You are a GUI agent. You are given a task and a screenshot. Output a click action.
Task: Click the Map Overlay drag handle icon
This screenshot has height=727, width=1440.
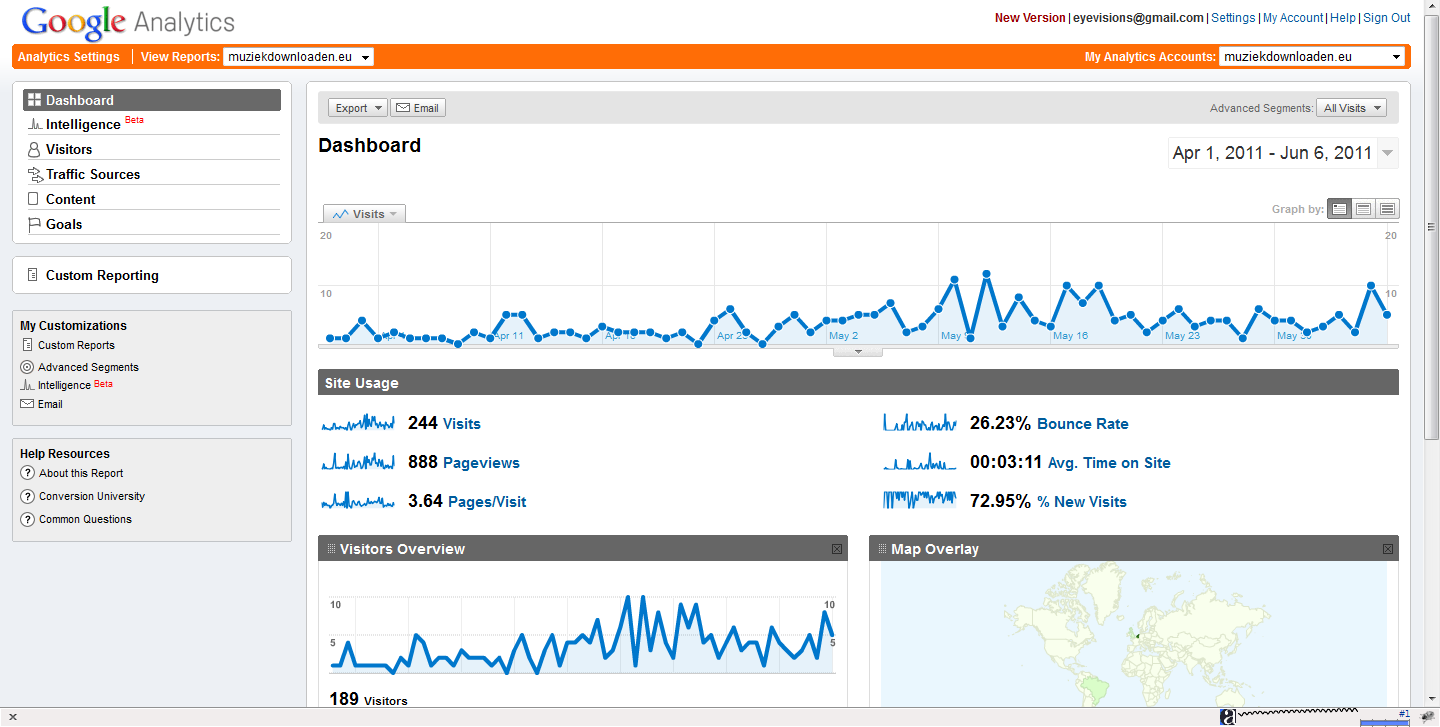tap(882, 549)
